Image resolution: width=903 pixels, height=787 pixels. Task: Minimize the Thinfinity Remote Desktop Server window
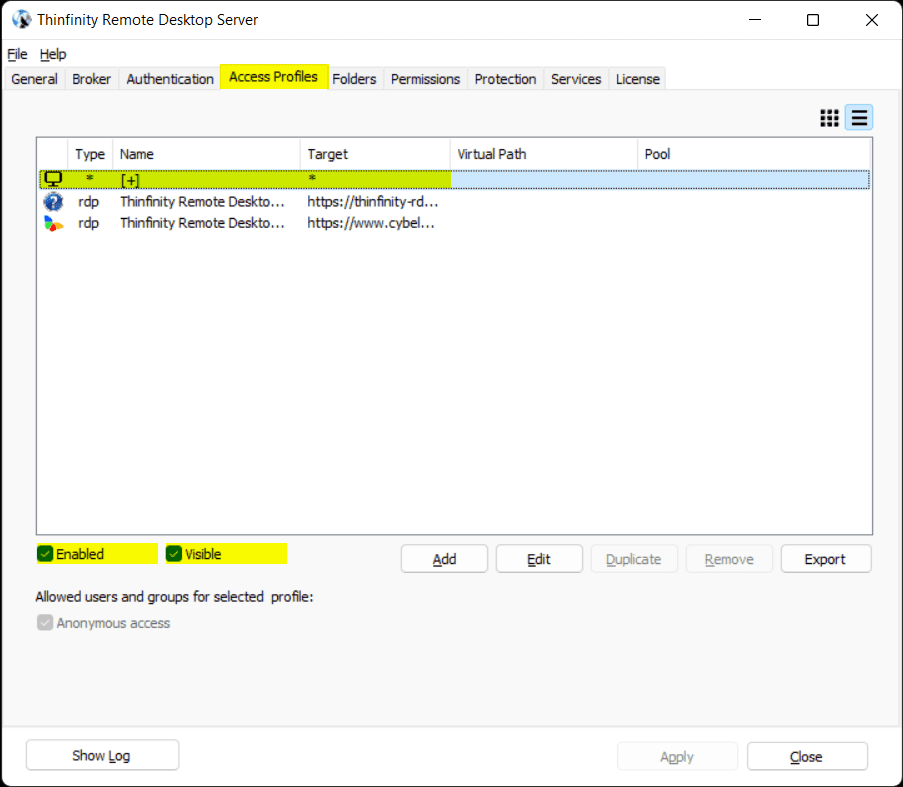pyautogui.click(x=755, y=20)
